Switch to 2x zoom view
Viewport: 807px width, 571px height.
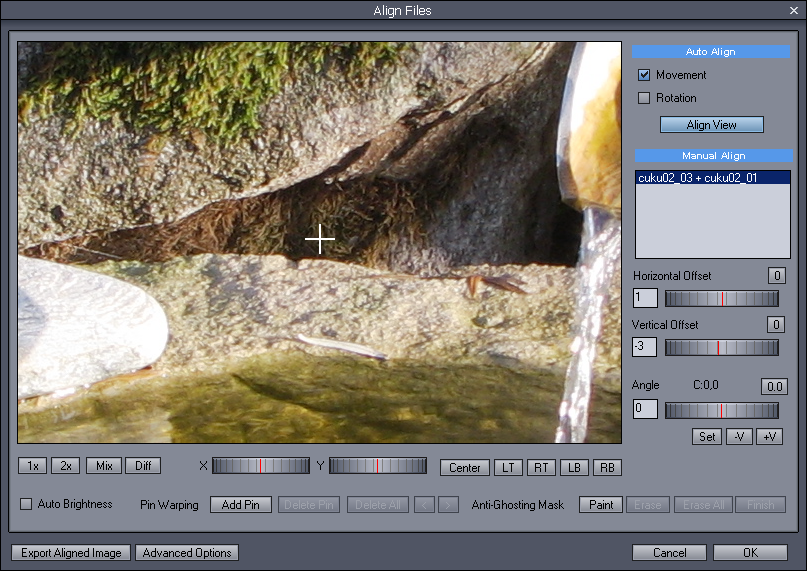point(65,466)
